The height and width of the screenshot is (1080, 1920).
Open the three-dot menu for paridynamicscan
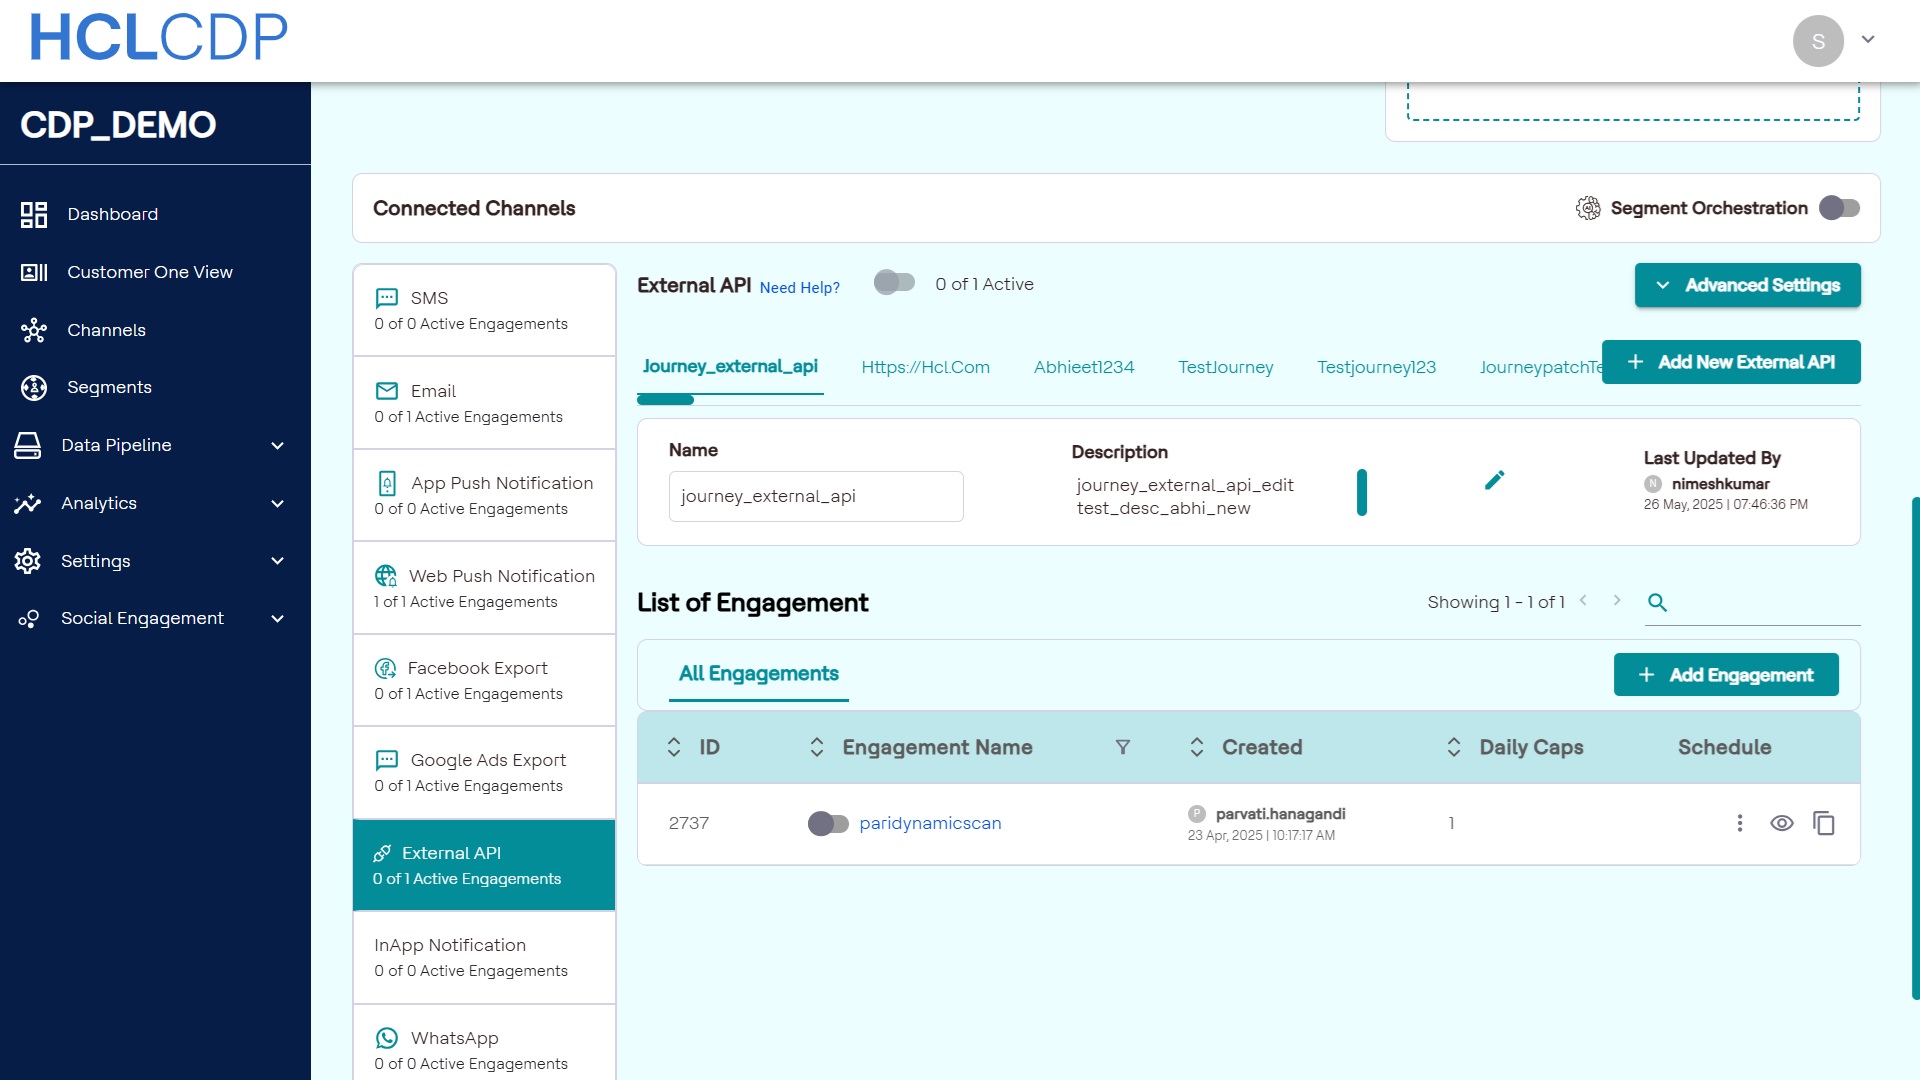coord(1740,823)
